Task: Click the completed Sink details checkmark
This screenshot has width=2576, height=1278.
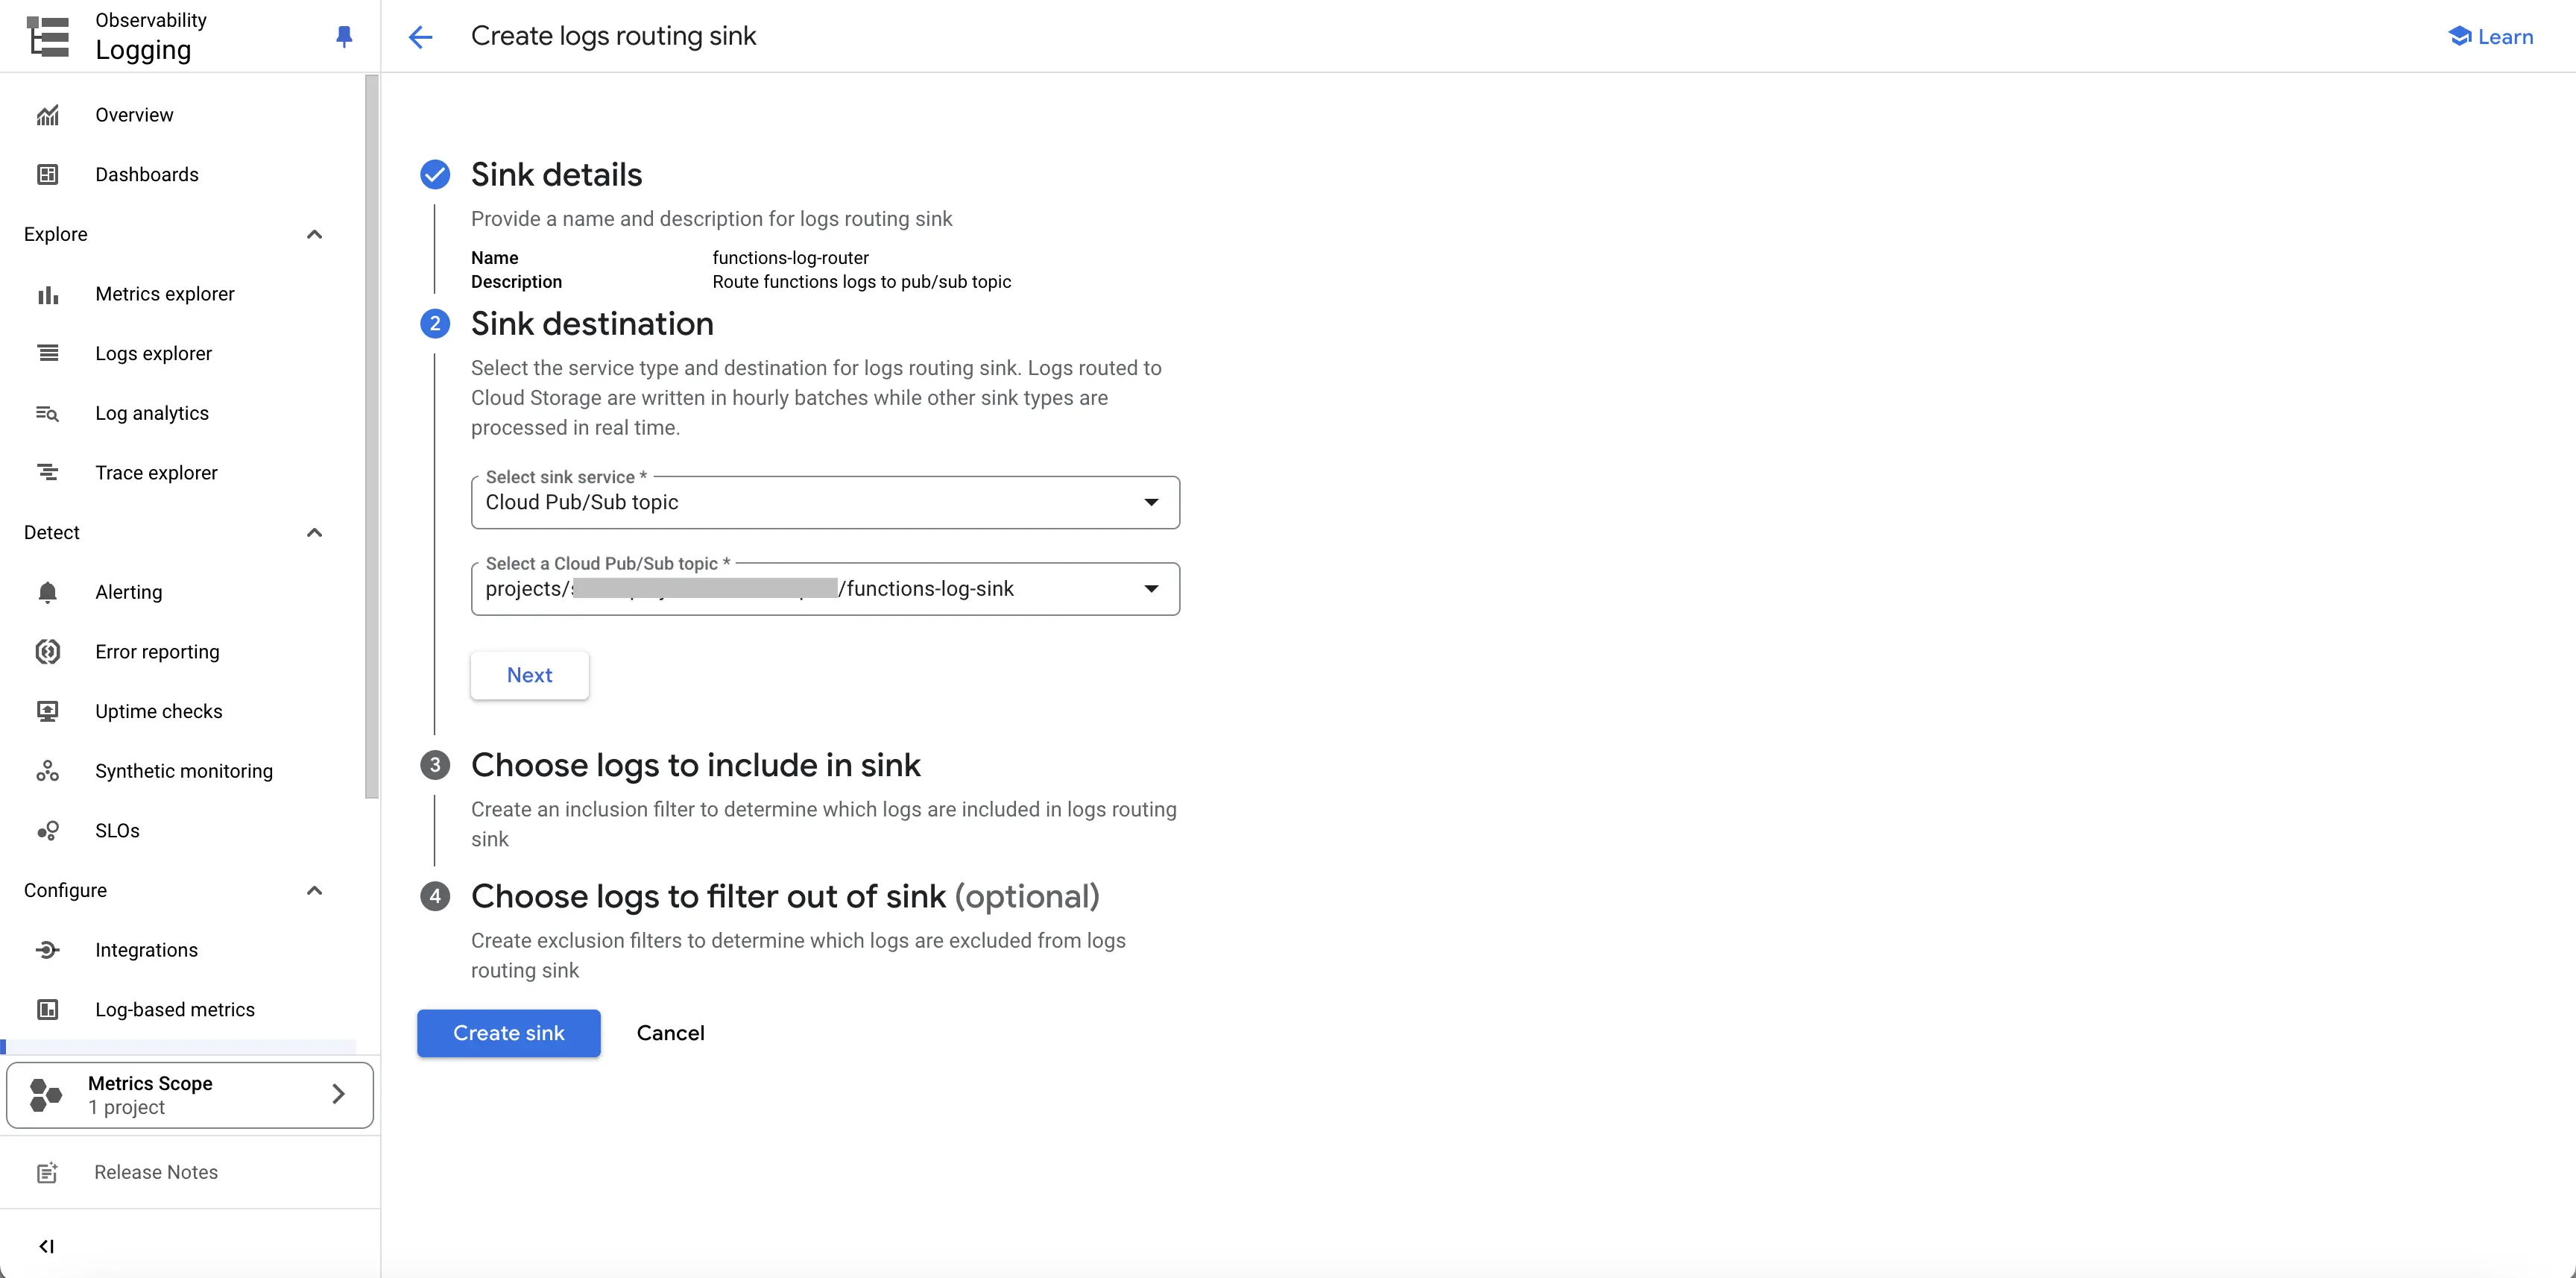Action: [434, 174]
